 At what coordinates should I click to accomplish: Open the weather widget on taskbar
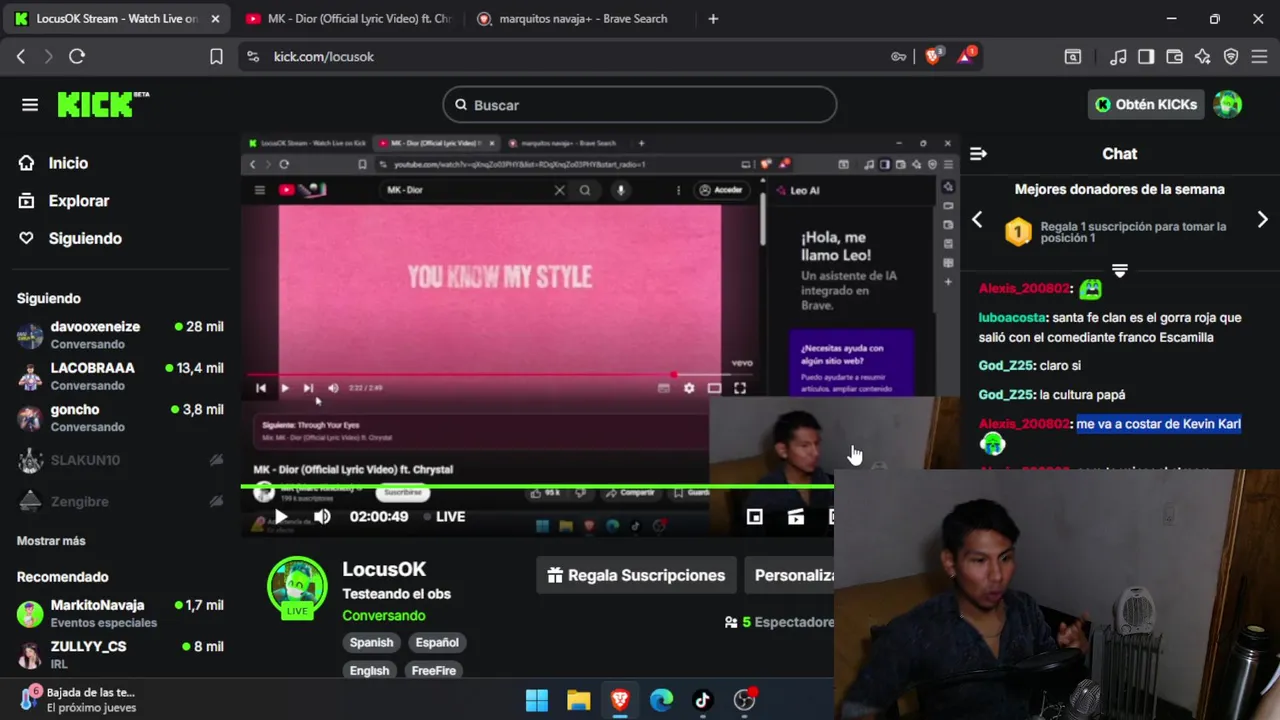tap(80, 700)
